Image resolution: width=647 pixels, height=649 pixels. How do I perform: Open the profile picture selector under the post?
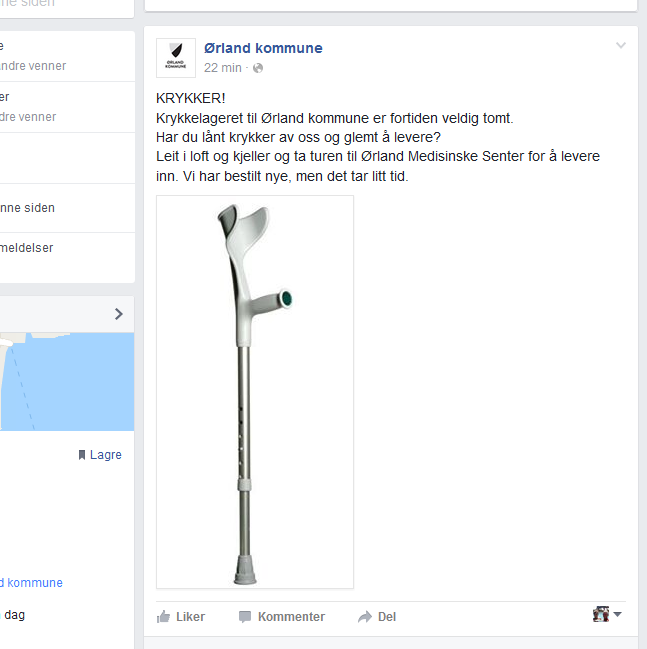[606, 614]
